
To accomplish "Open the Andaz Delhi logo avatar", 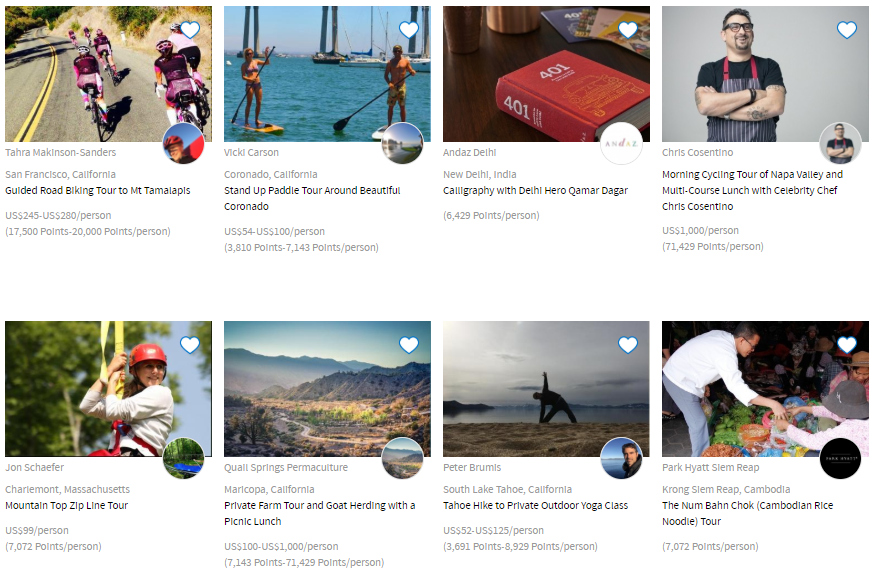I will (x=621, y=143).
